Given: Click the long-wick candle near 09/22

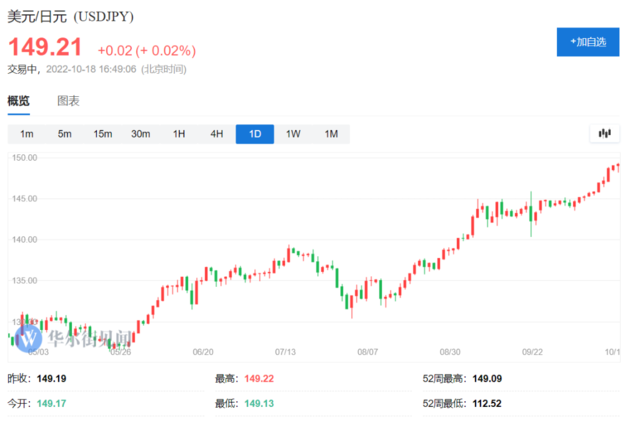Looking at the screenshot, I should pos(531,214).
